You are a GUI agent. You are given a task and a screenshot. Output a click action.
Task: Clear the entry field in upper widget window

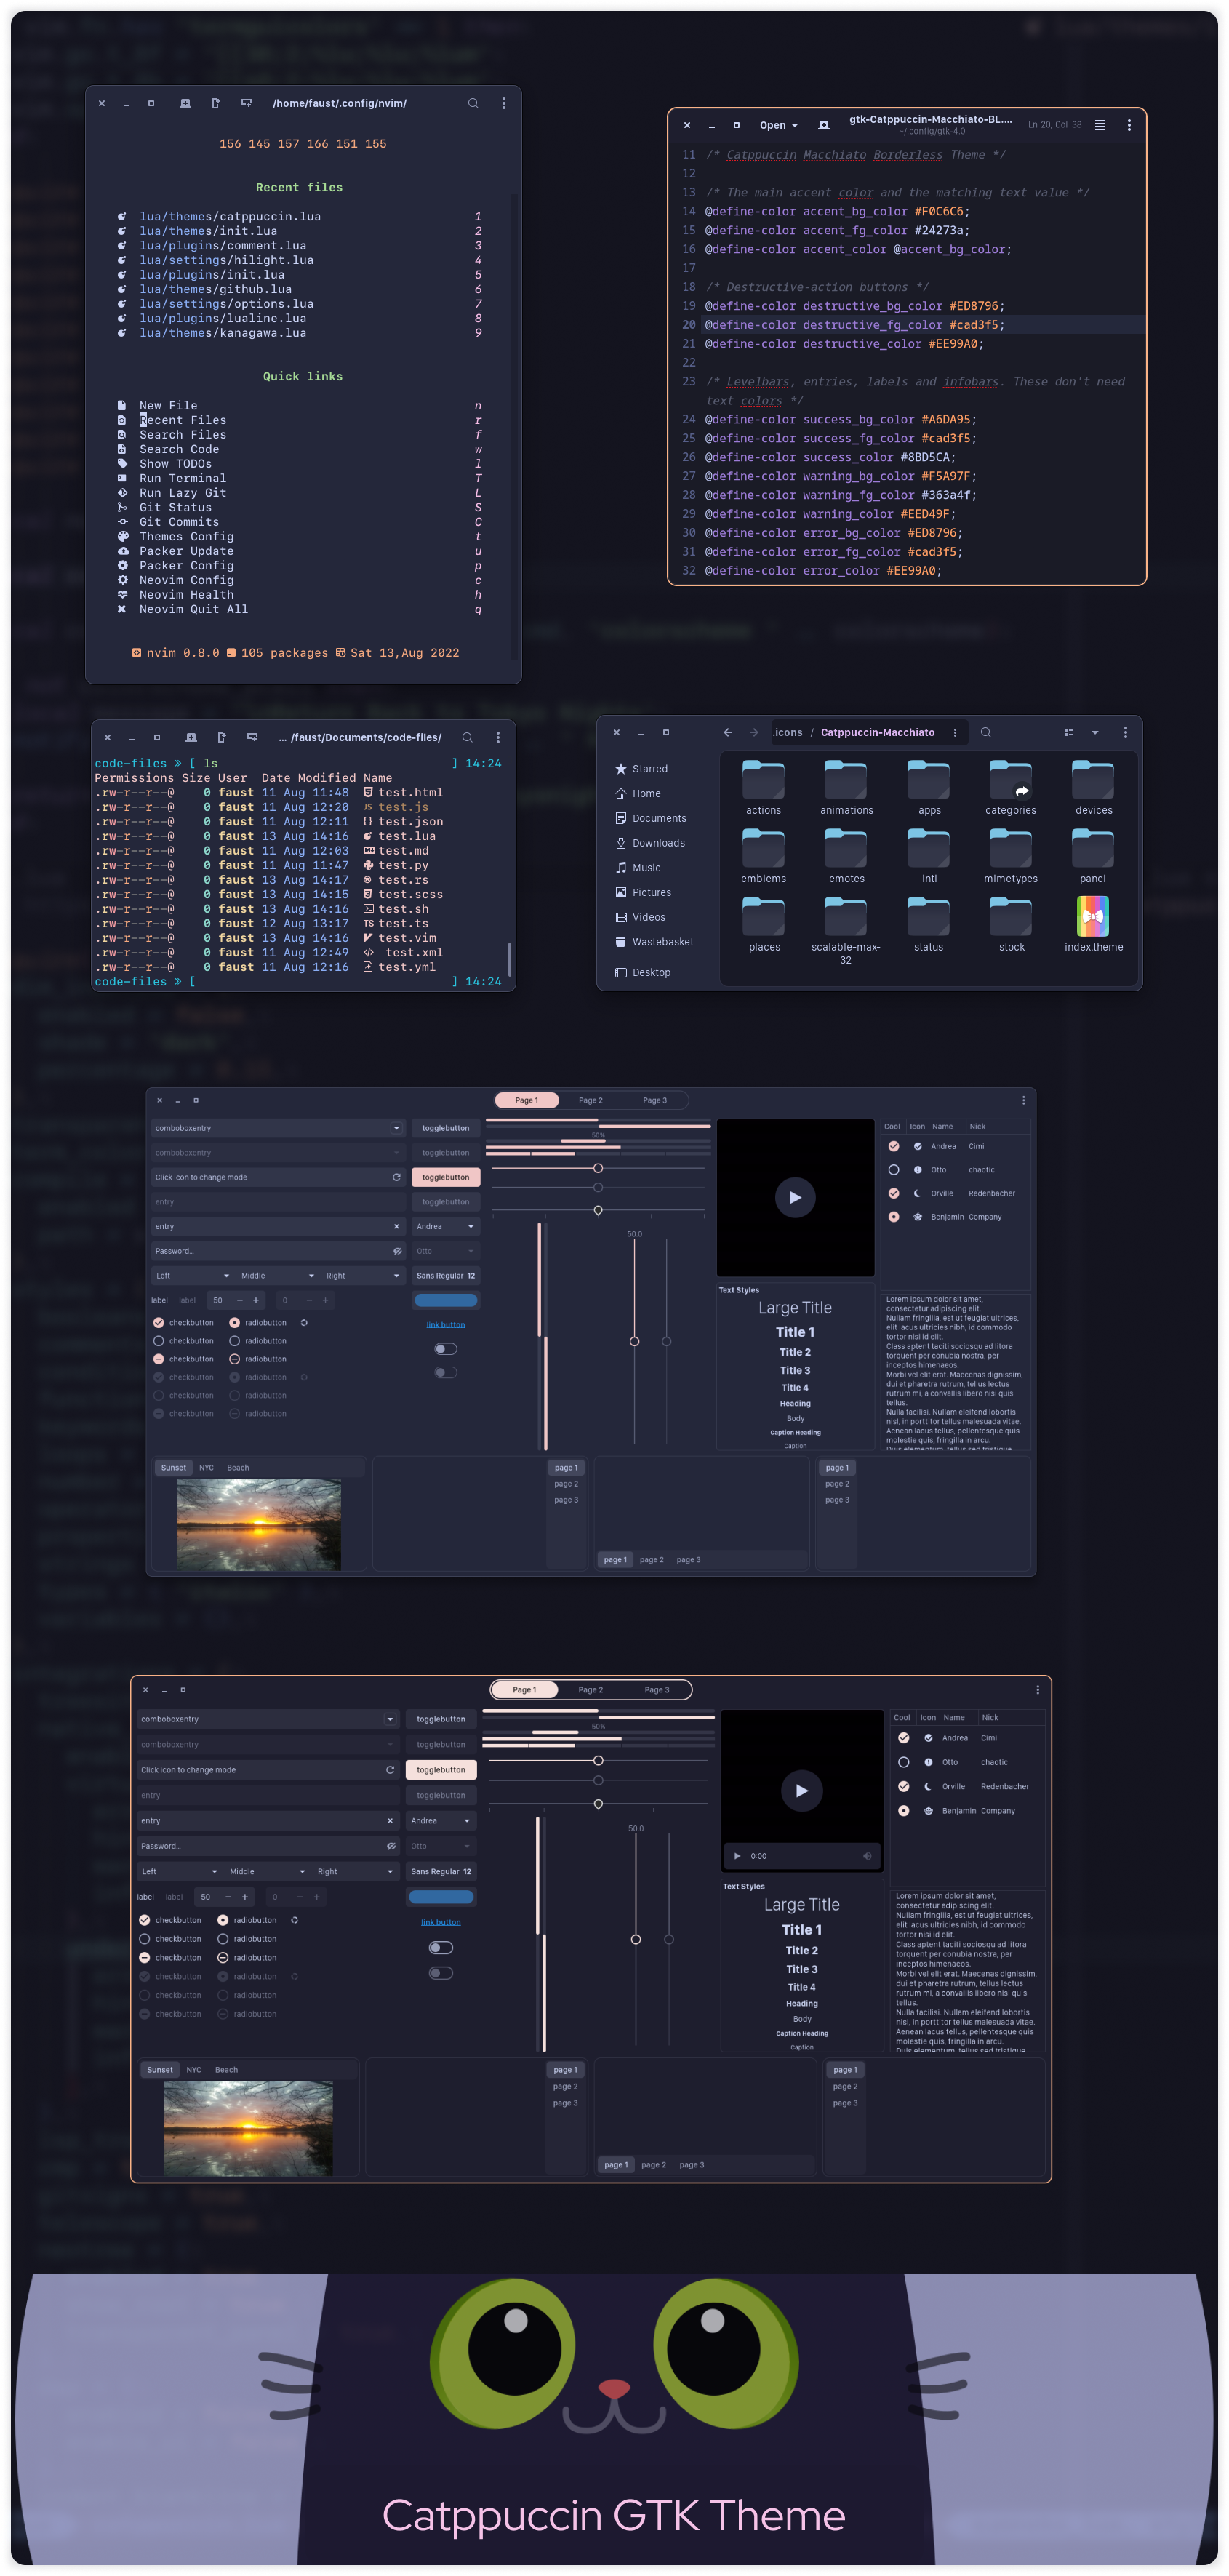click(x=396, y=1226)
